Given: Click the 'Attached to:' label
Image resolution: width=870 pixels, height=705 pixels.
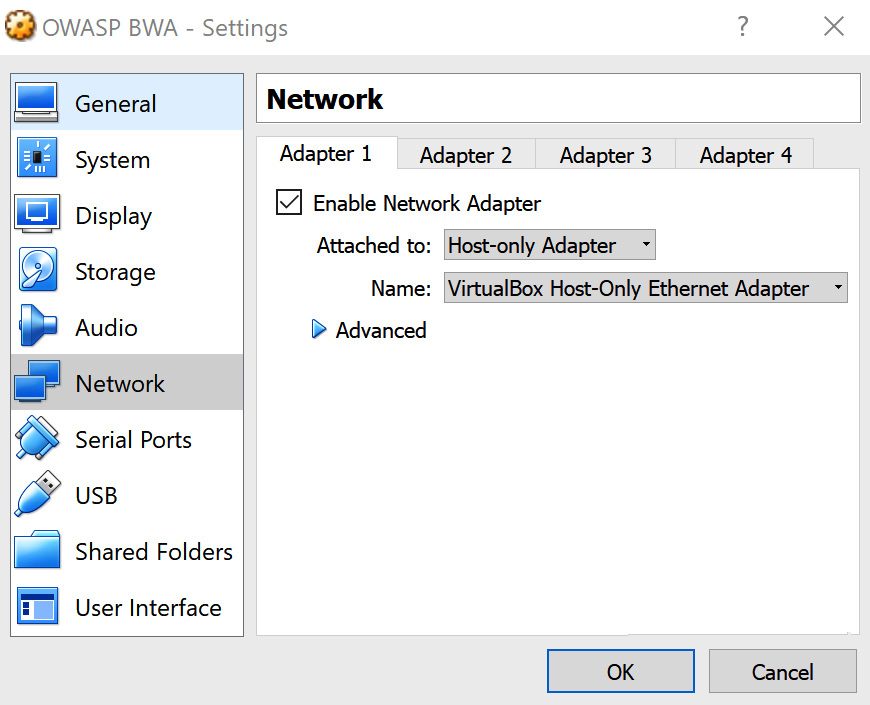Looking at the screenshot, I should (x=374, y=245).
